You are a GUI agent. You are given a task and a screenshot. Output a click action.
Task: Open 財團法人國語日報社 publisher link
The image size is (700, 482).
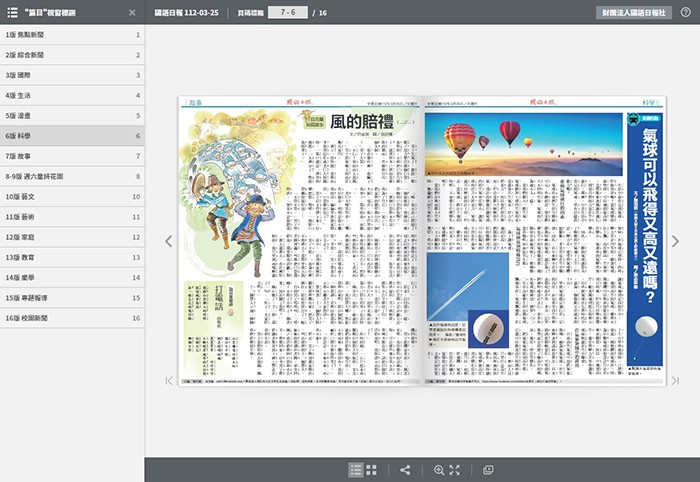pos(634,13)
